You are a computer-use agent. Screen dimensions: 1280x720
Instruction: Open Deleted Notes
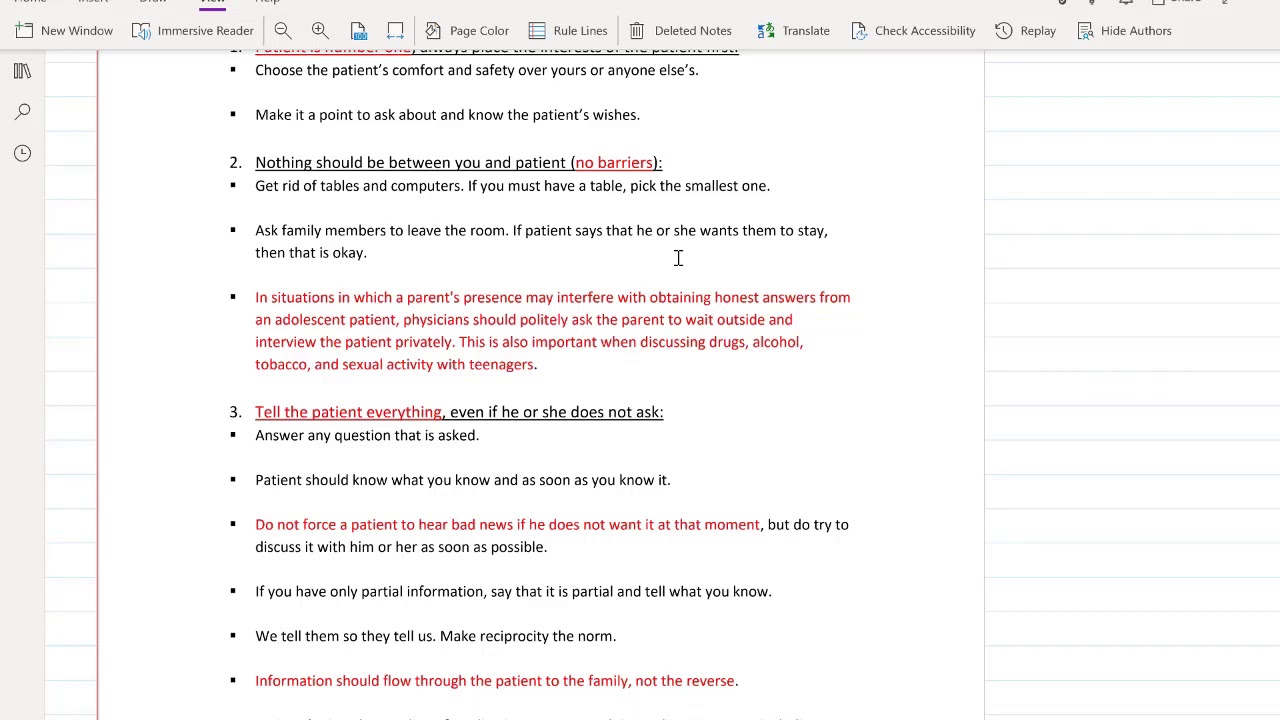click(x=680, y=30)
